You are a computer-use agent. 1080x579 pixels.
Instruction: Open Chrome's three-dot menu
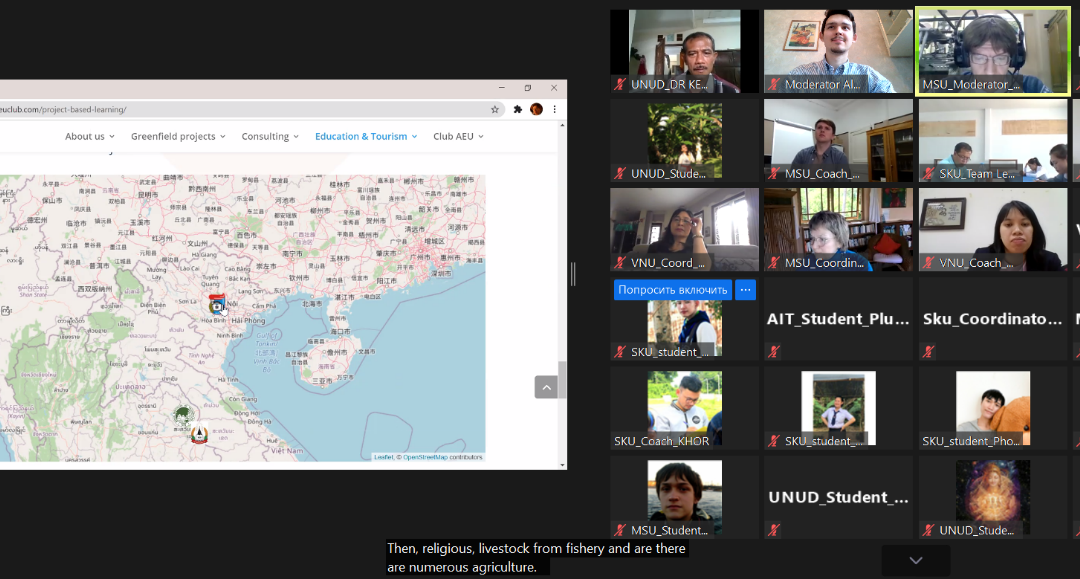pos(554,109)
